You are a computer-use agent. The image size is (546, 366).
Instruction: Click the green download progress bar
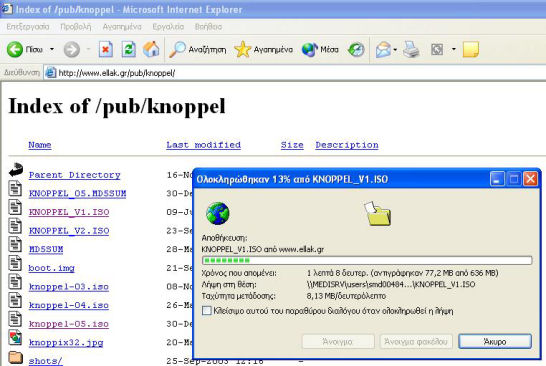367,260
